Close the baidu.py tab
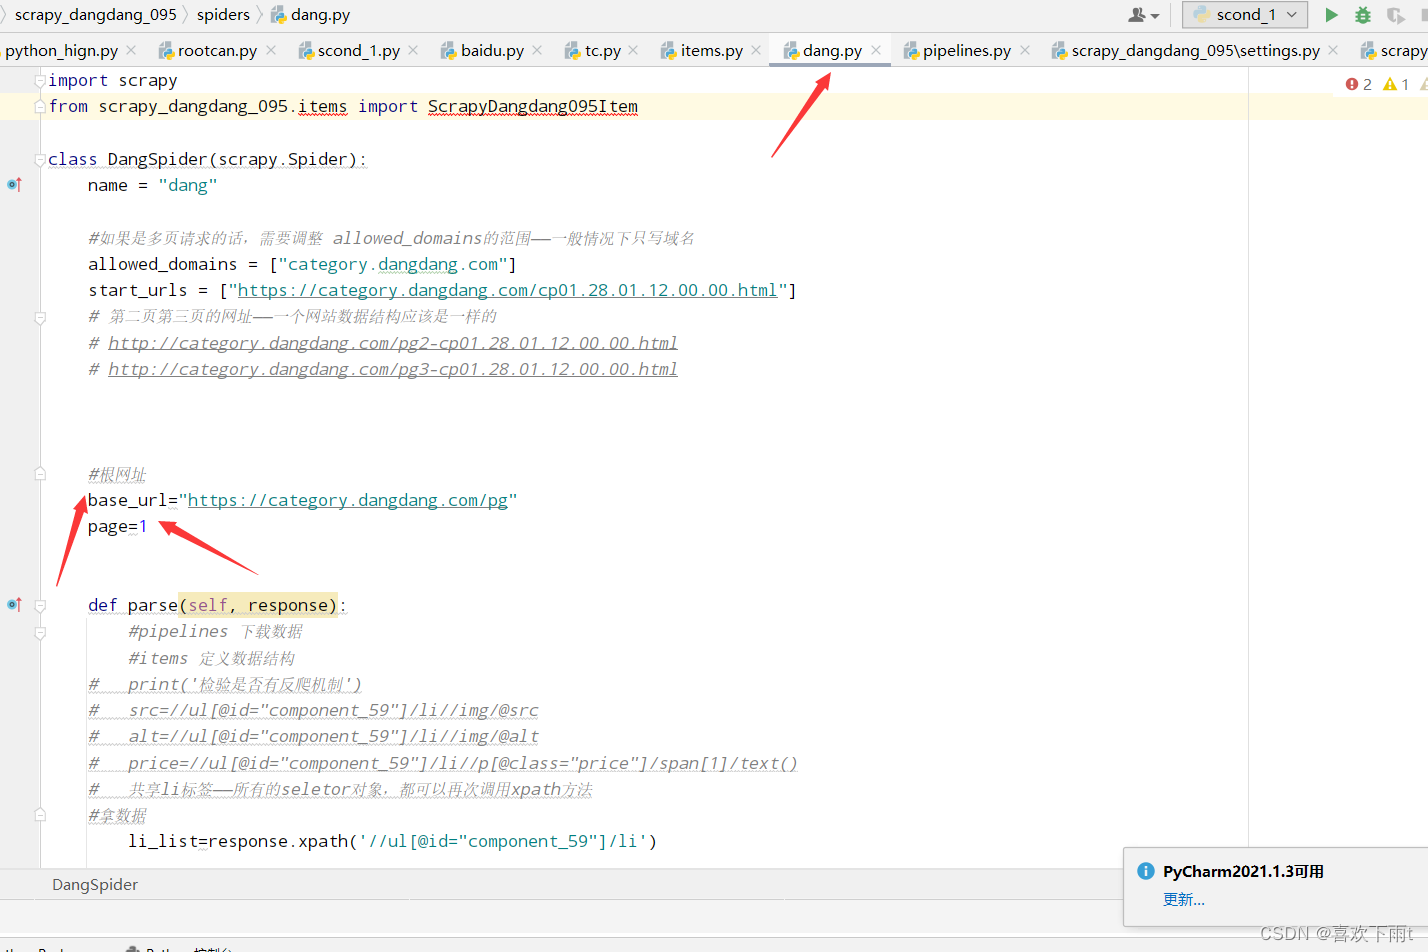The height and width of the screenshot is (952, 1428). [537, 50]
